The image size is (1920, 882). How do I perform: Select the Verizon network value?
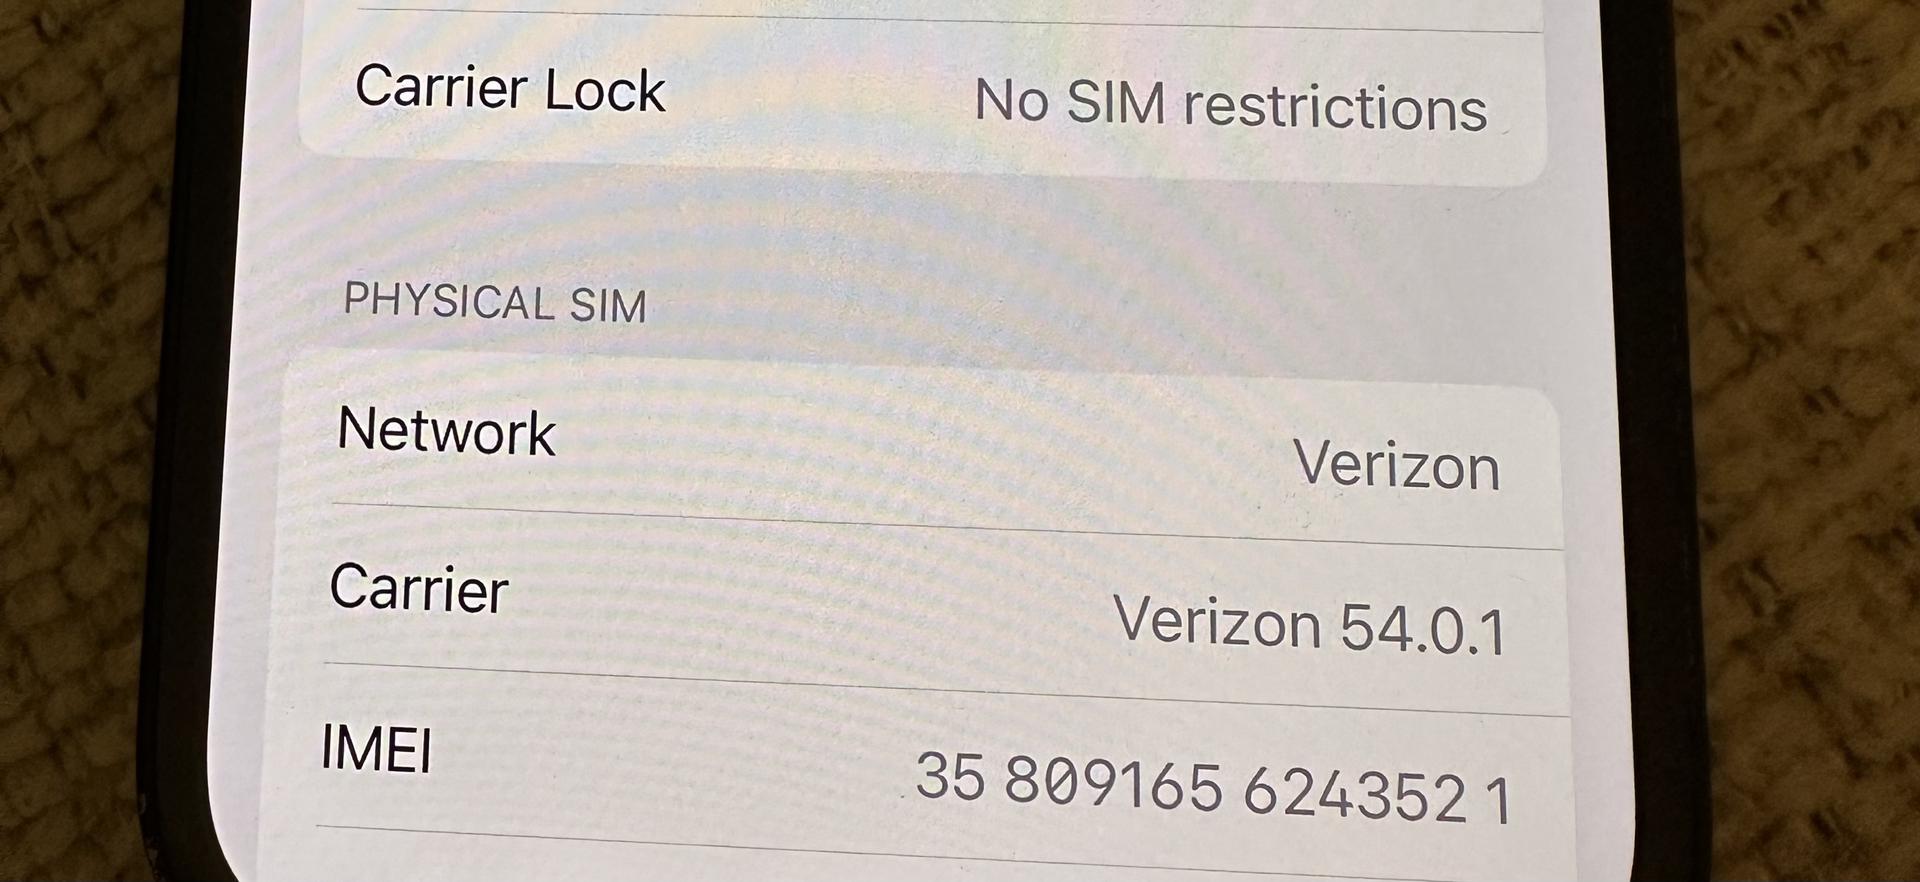click(1397, 465)
